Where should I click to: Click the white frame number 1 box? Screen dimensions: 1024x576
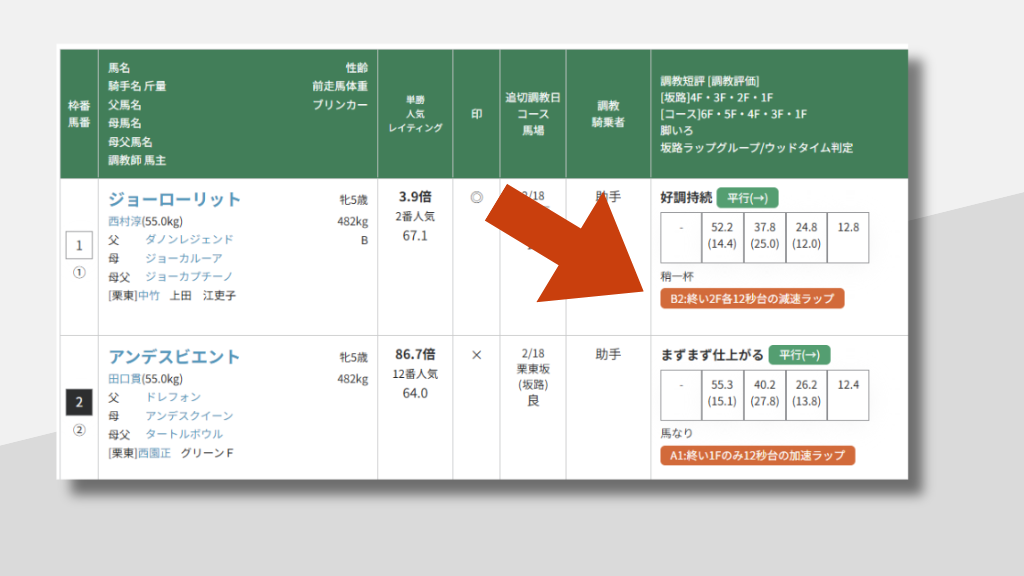[x=79, y=245]
